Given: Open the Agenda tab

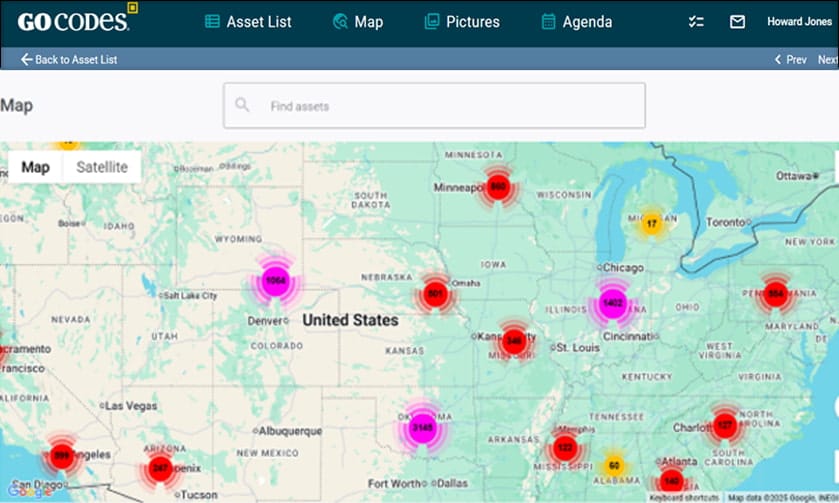Looking at the screenshot, I should 576,22.
